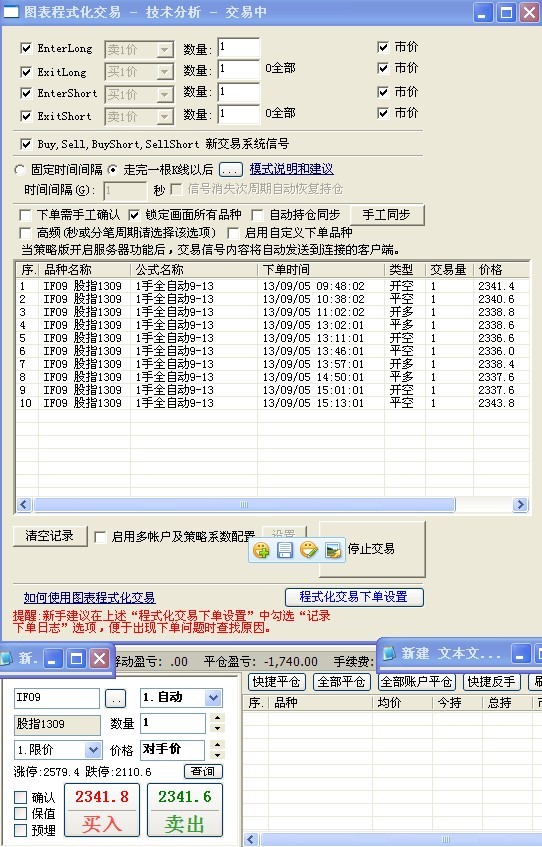
Task: Enable 启用自定义下单品种 checkbox
Action: tap(233, 233)
